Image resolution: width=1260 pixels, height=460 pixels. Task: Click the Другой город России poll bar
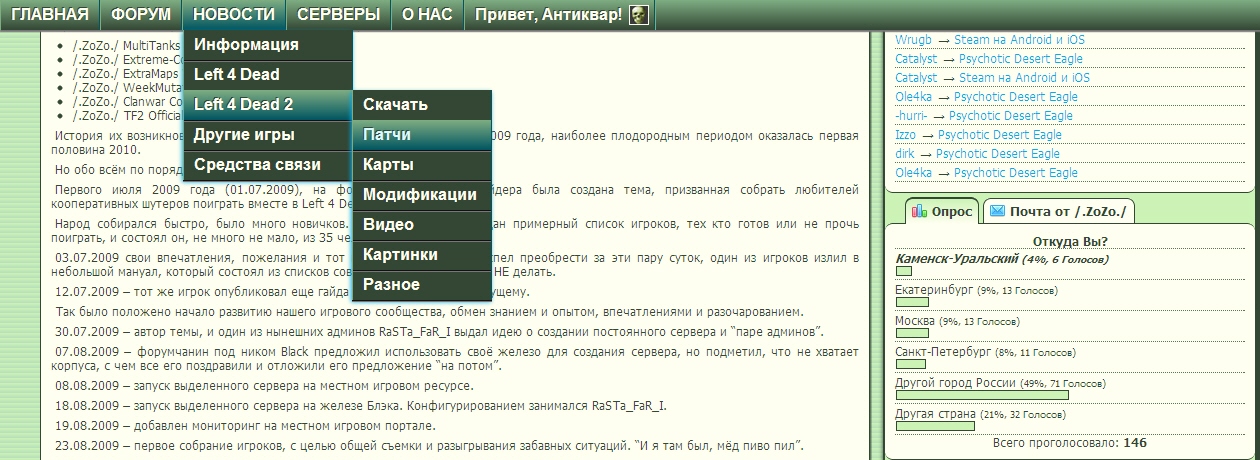pyautogui.click(x=982, y=396)
